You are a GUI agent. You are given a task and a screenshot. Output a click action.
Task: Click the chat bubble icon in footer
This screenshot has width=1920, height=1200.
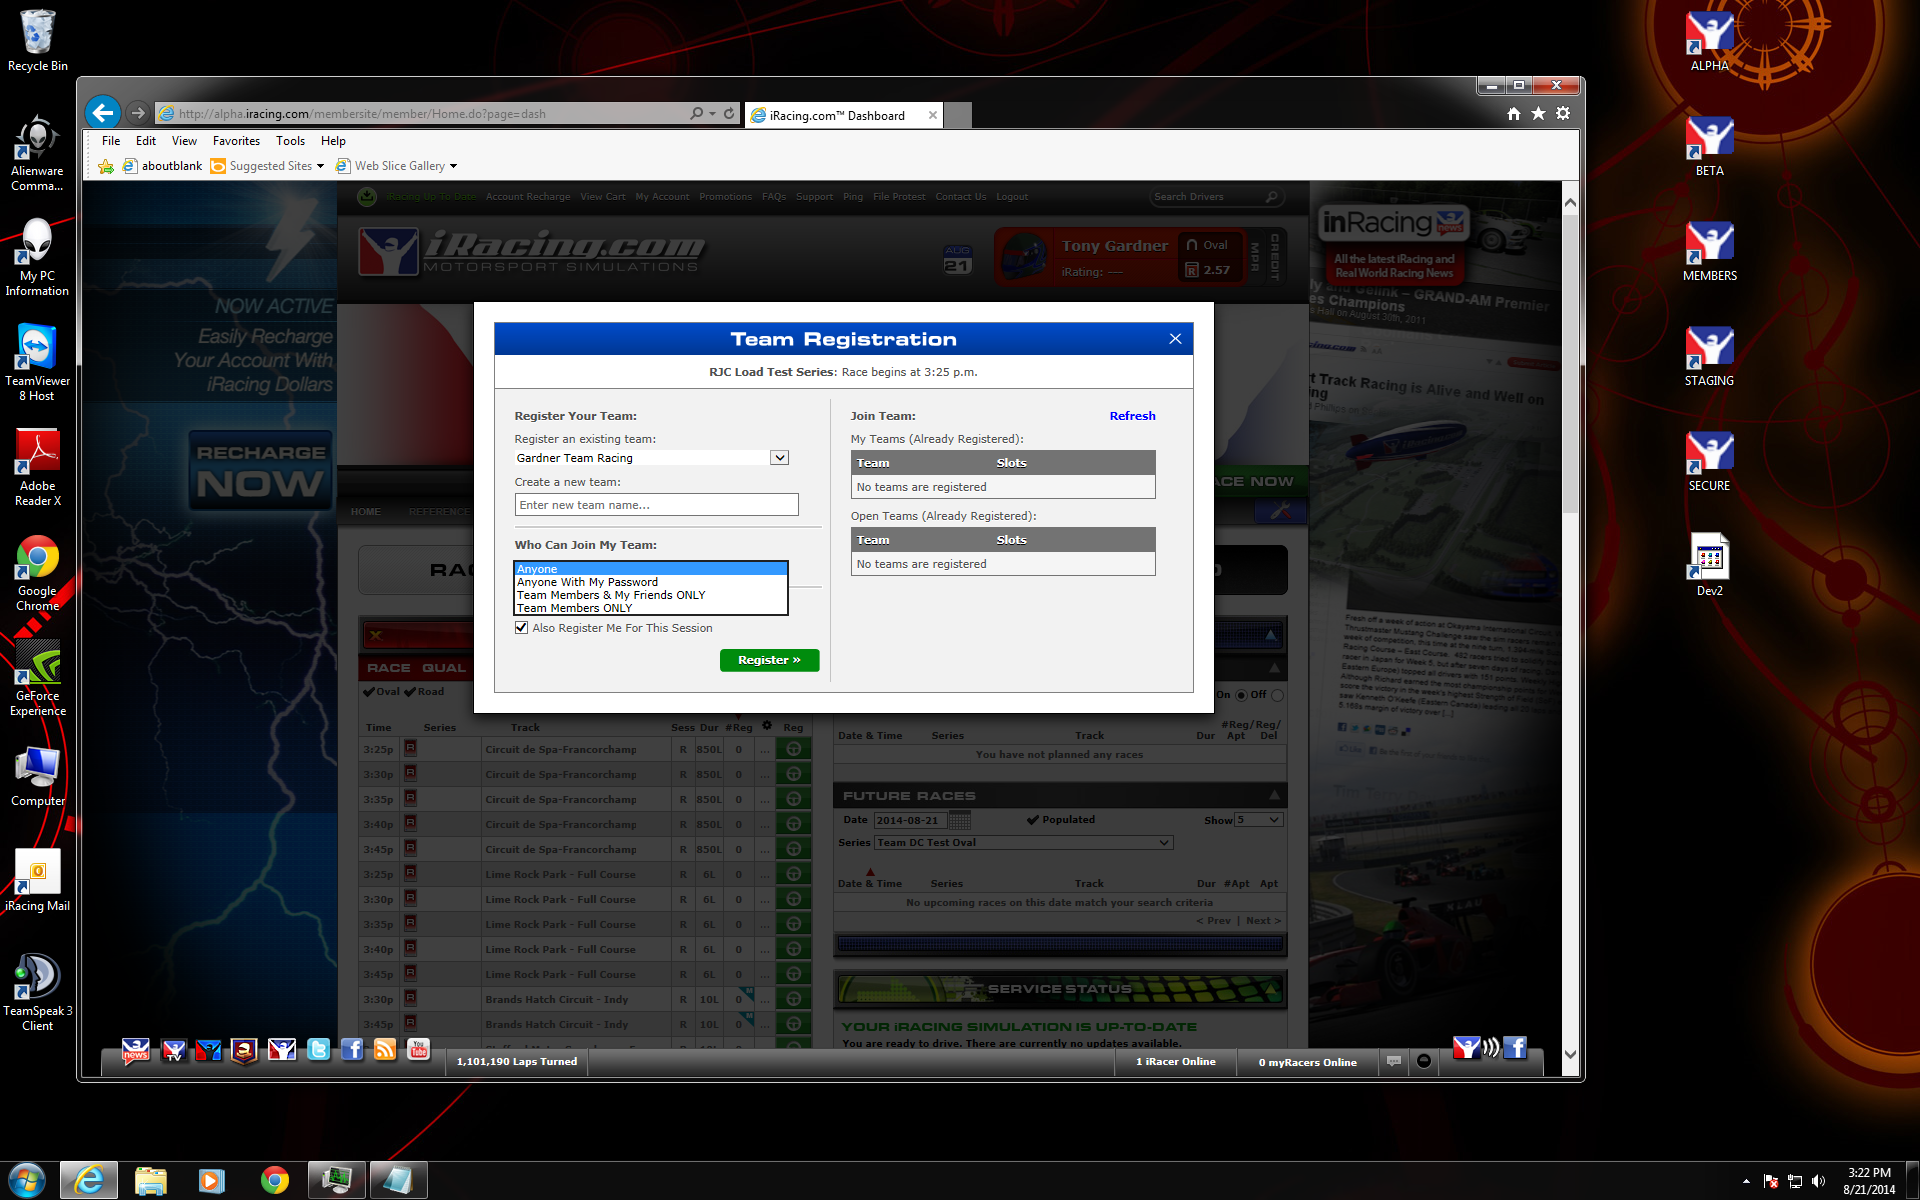tap(1394, 1061)
